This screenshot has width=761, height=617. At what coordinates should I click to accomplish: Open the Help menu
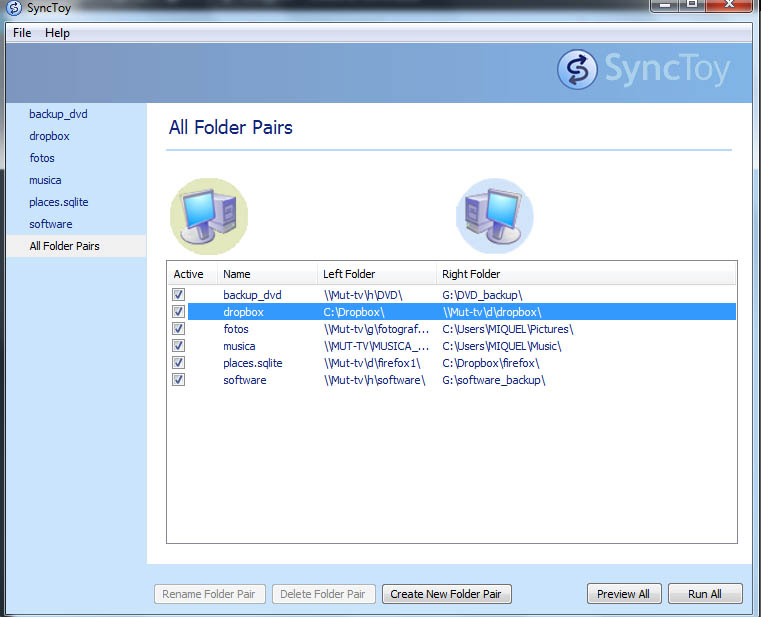click(x=57, y=33)
